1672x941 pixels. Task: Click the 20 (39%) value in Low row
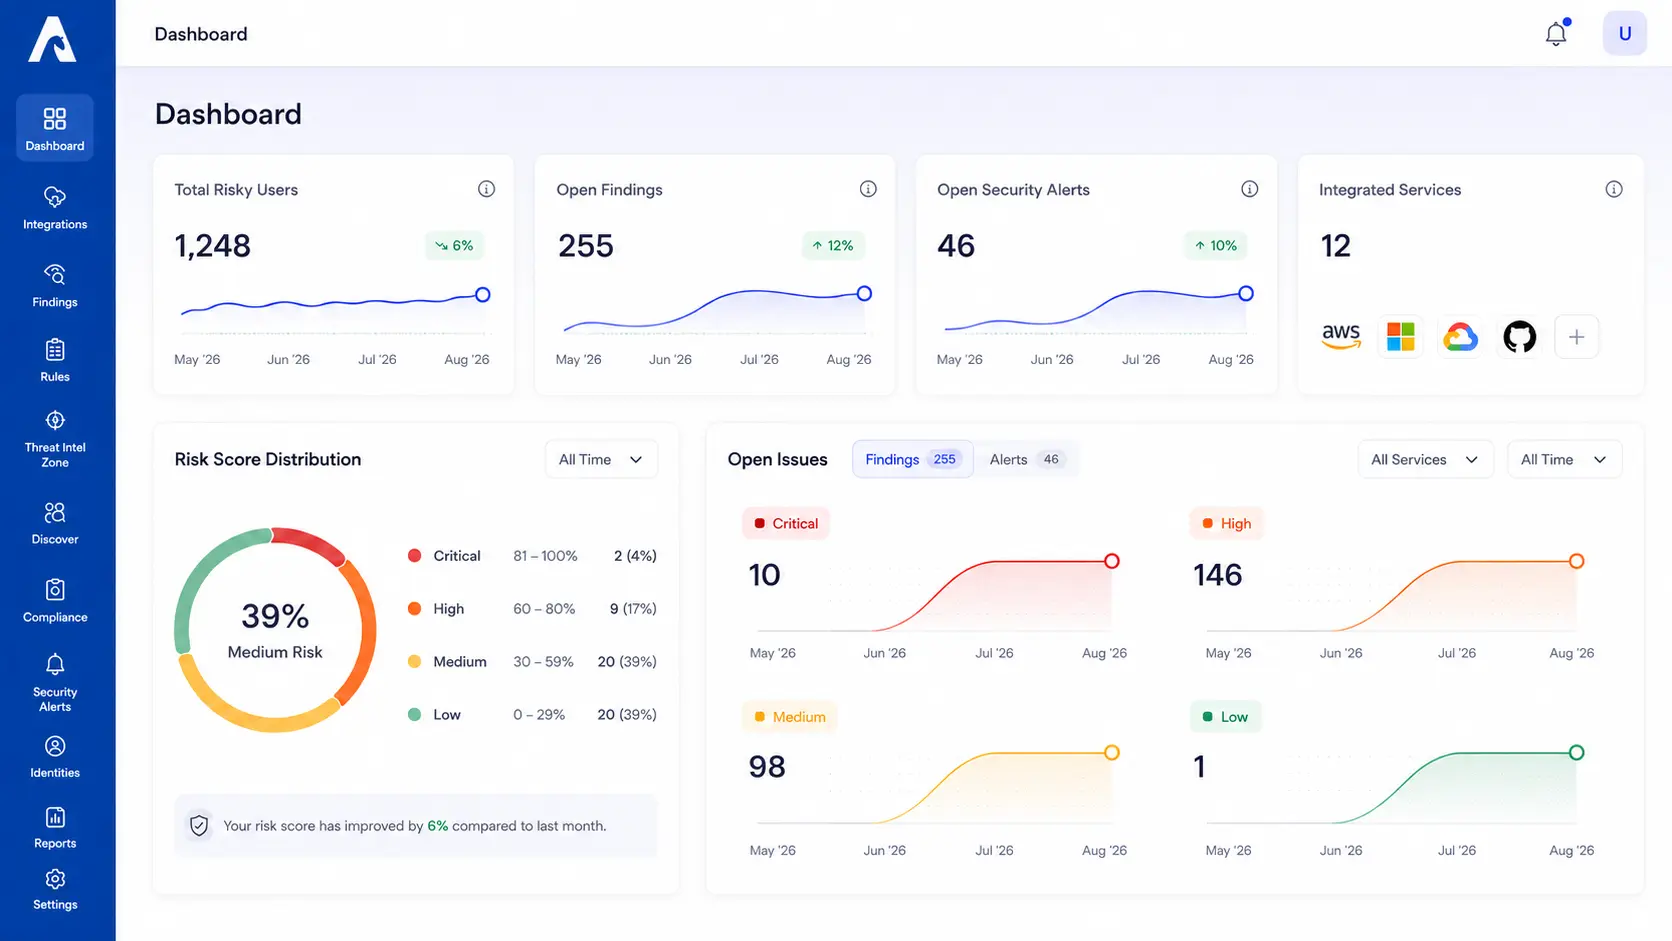(627, 715)
